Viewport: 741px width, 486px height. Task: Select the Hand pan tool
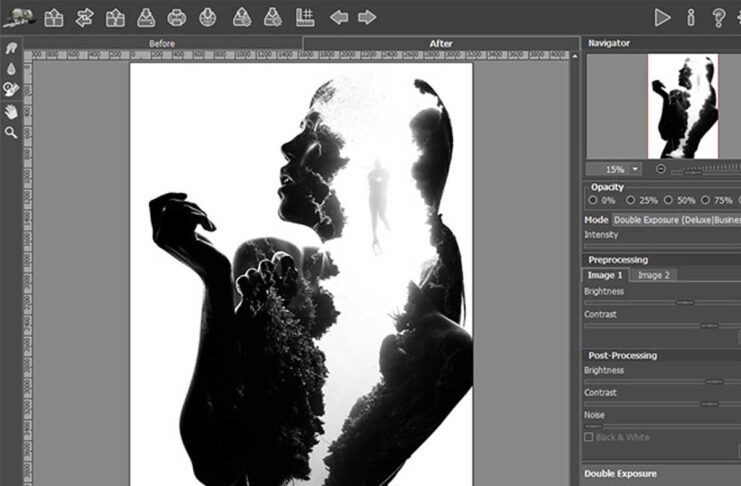[x=11, y=110]
